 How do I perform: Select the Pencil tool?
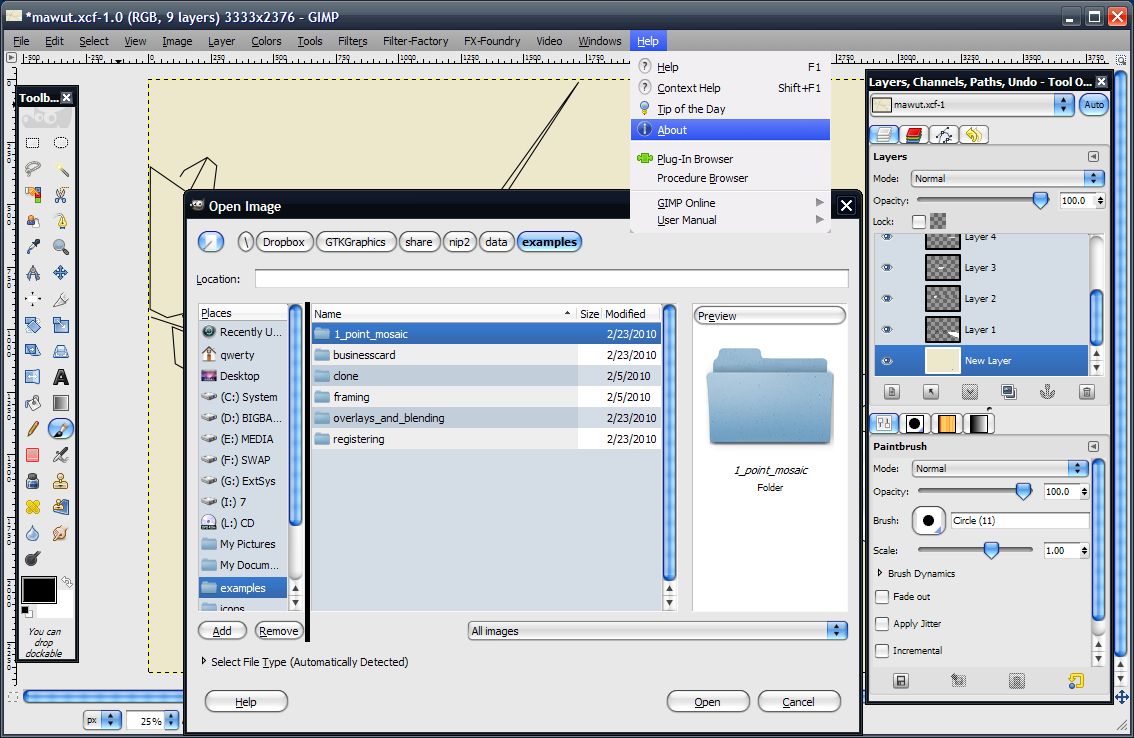[33, 429]
